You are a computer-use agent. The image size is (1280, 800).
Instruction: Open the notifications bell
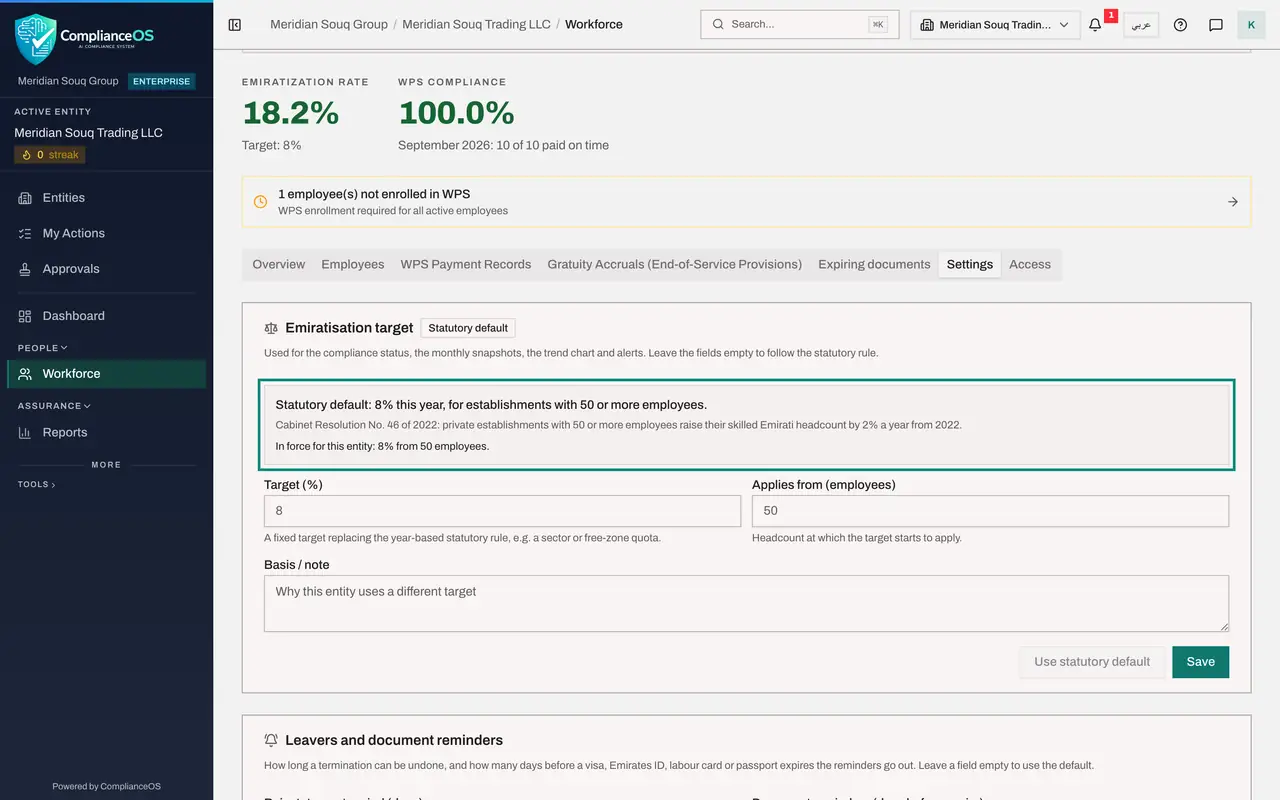click(x=1095, y=25)
